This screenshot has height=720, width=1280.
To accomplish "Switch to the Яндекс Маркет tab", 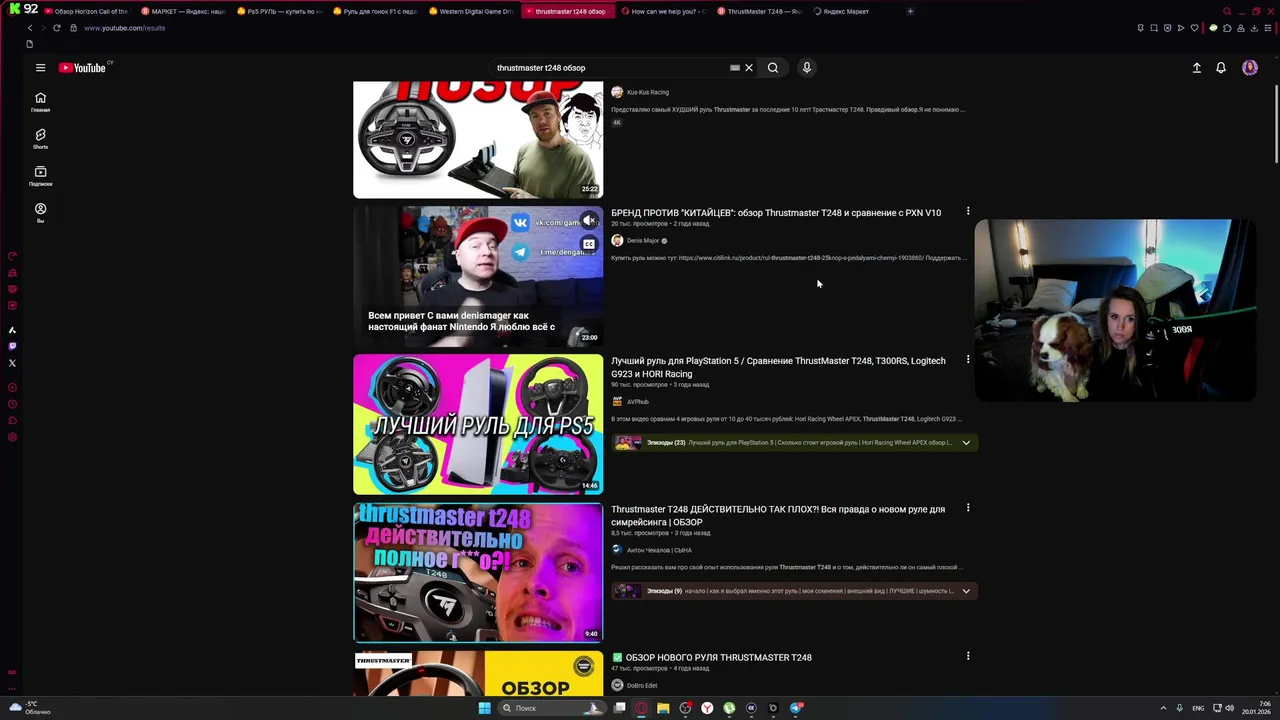I will 855,11.
